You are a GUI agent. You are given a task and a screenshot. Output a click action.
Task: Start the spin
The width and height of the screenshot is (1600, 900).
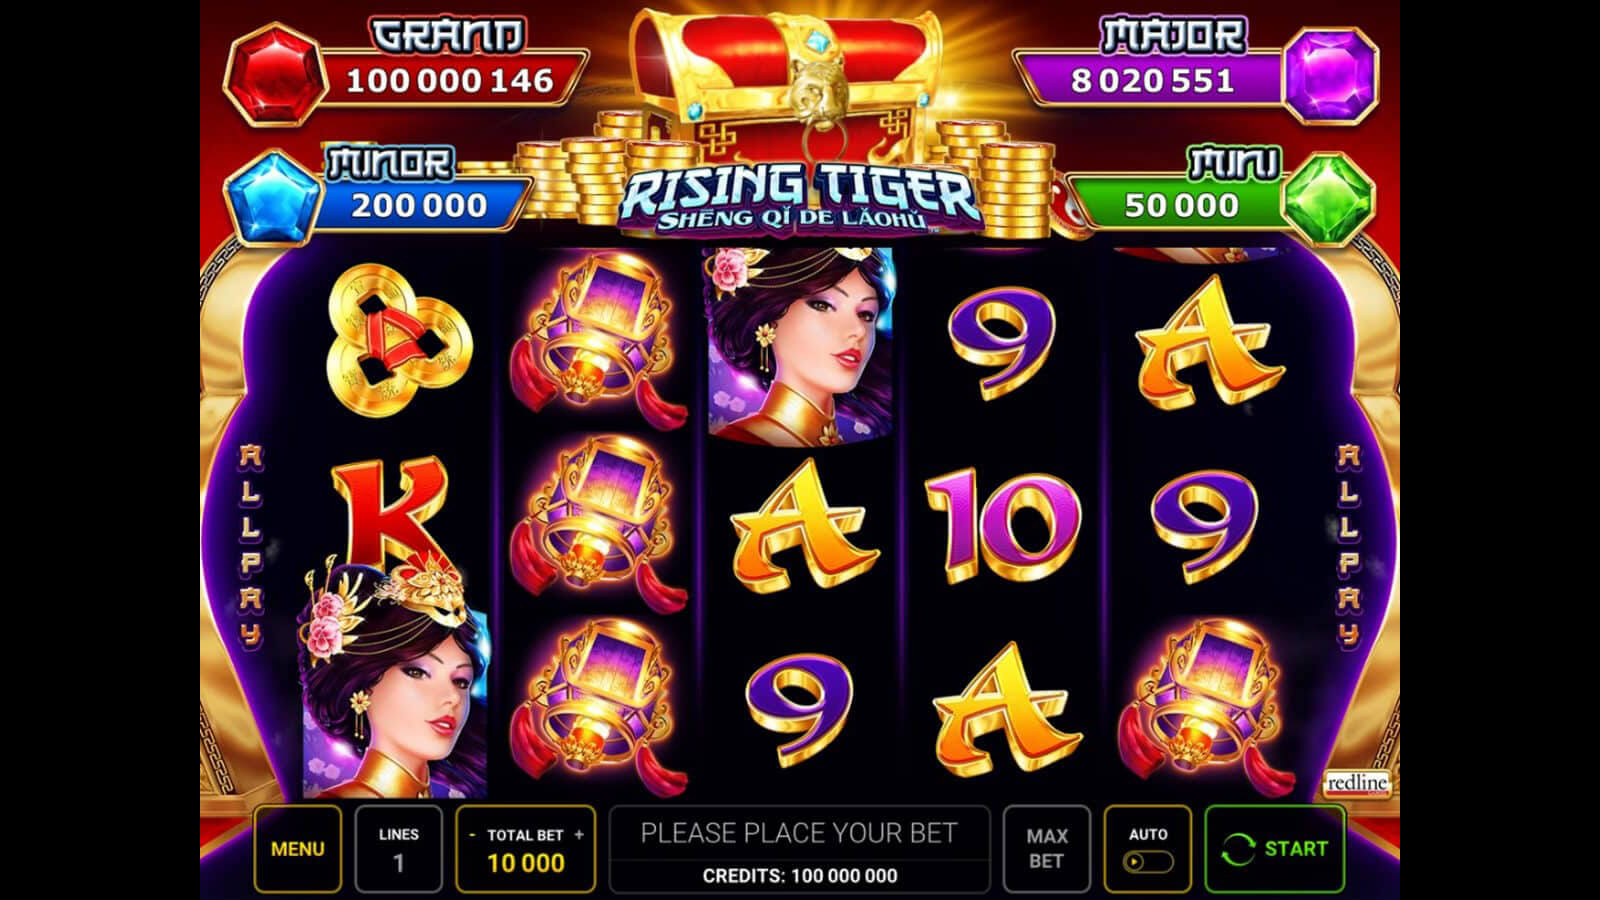(x=1274, y=849)
